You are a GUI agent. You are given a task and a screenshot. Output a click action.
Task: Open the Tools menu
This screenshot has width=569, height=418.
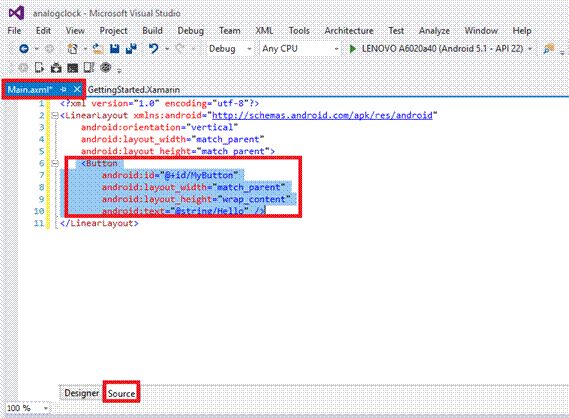pyautogui.click(x=299, y=30)
